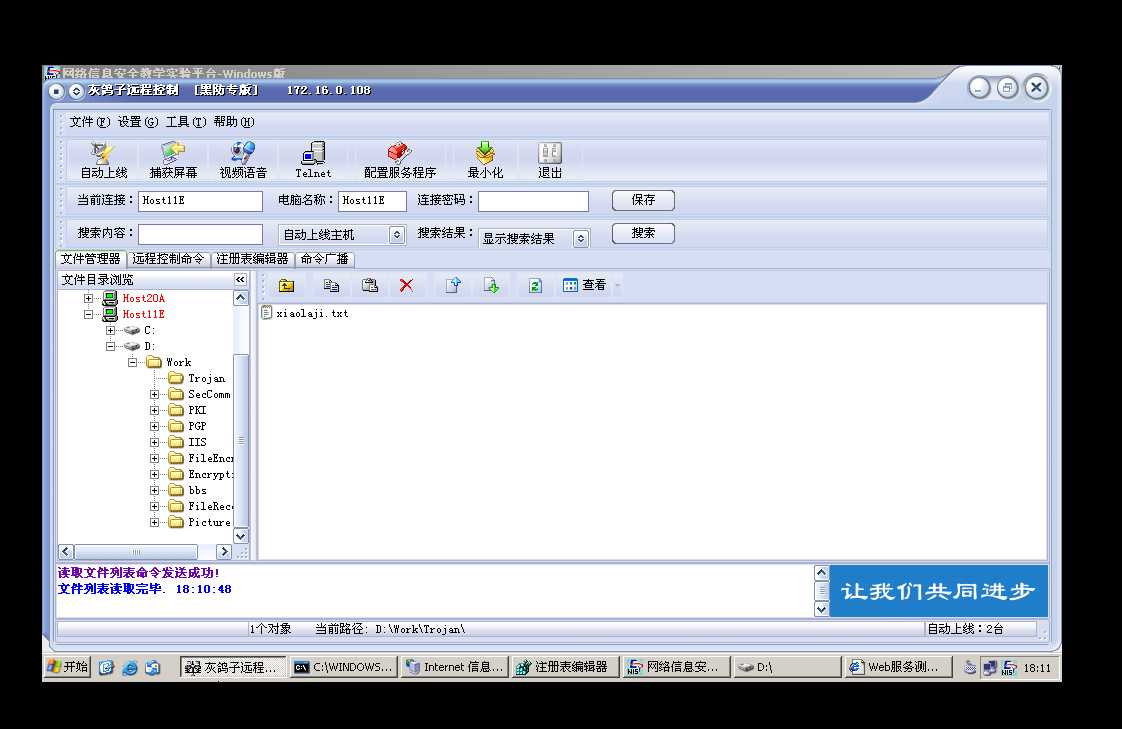The width and height of the screenshot is (1122, 729).
Task: Switch to C:\WINDOWS taskbar item
Action: 343,667
